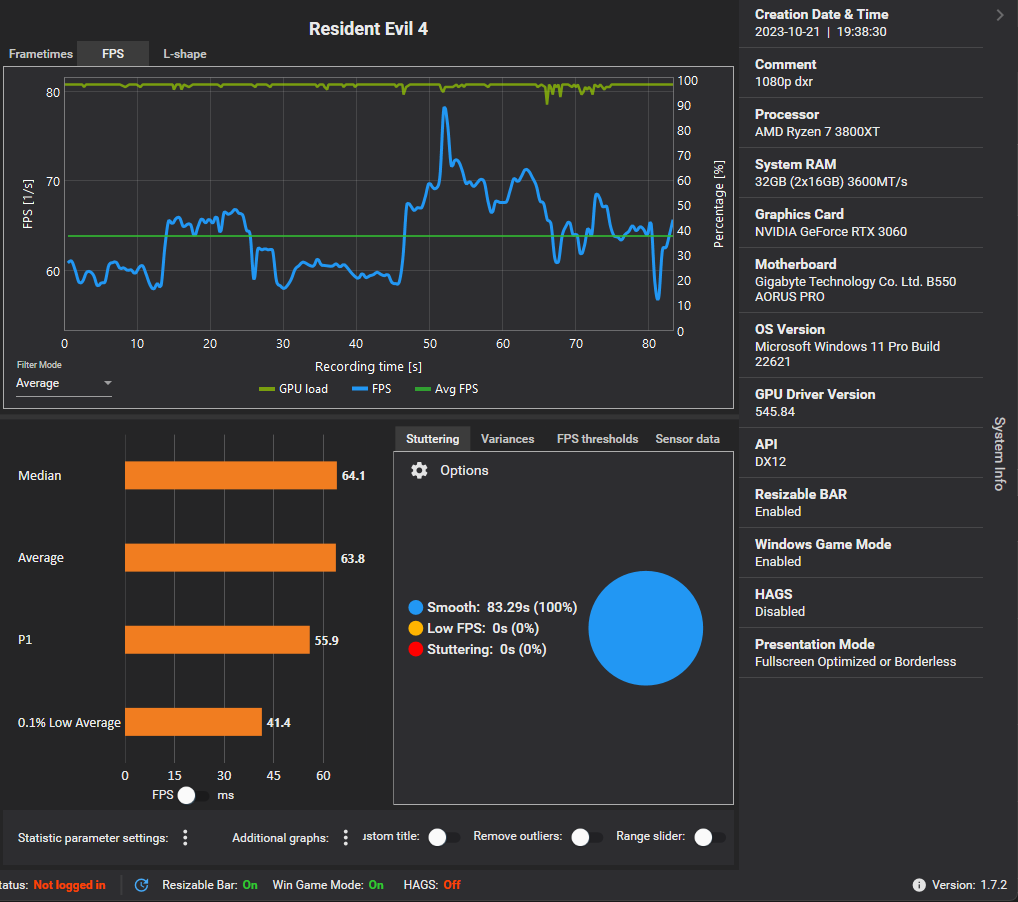Screen dimensions: 1018x902
Task: Click the P1 orange bar
Action: [217, 640]
